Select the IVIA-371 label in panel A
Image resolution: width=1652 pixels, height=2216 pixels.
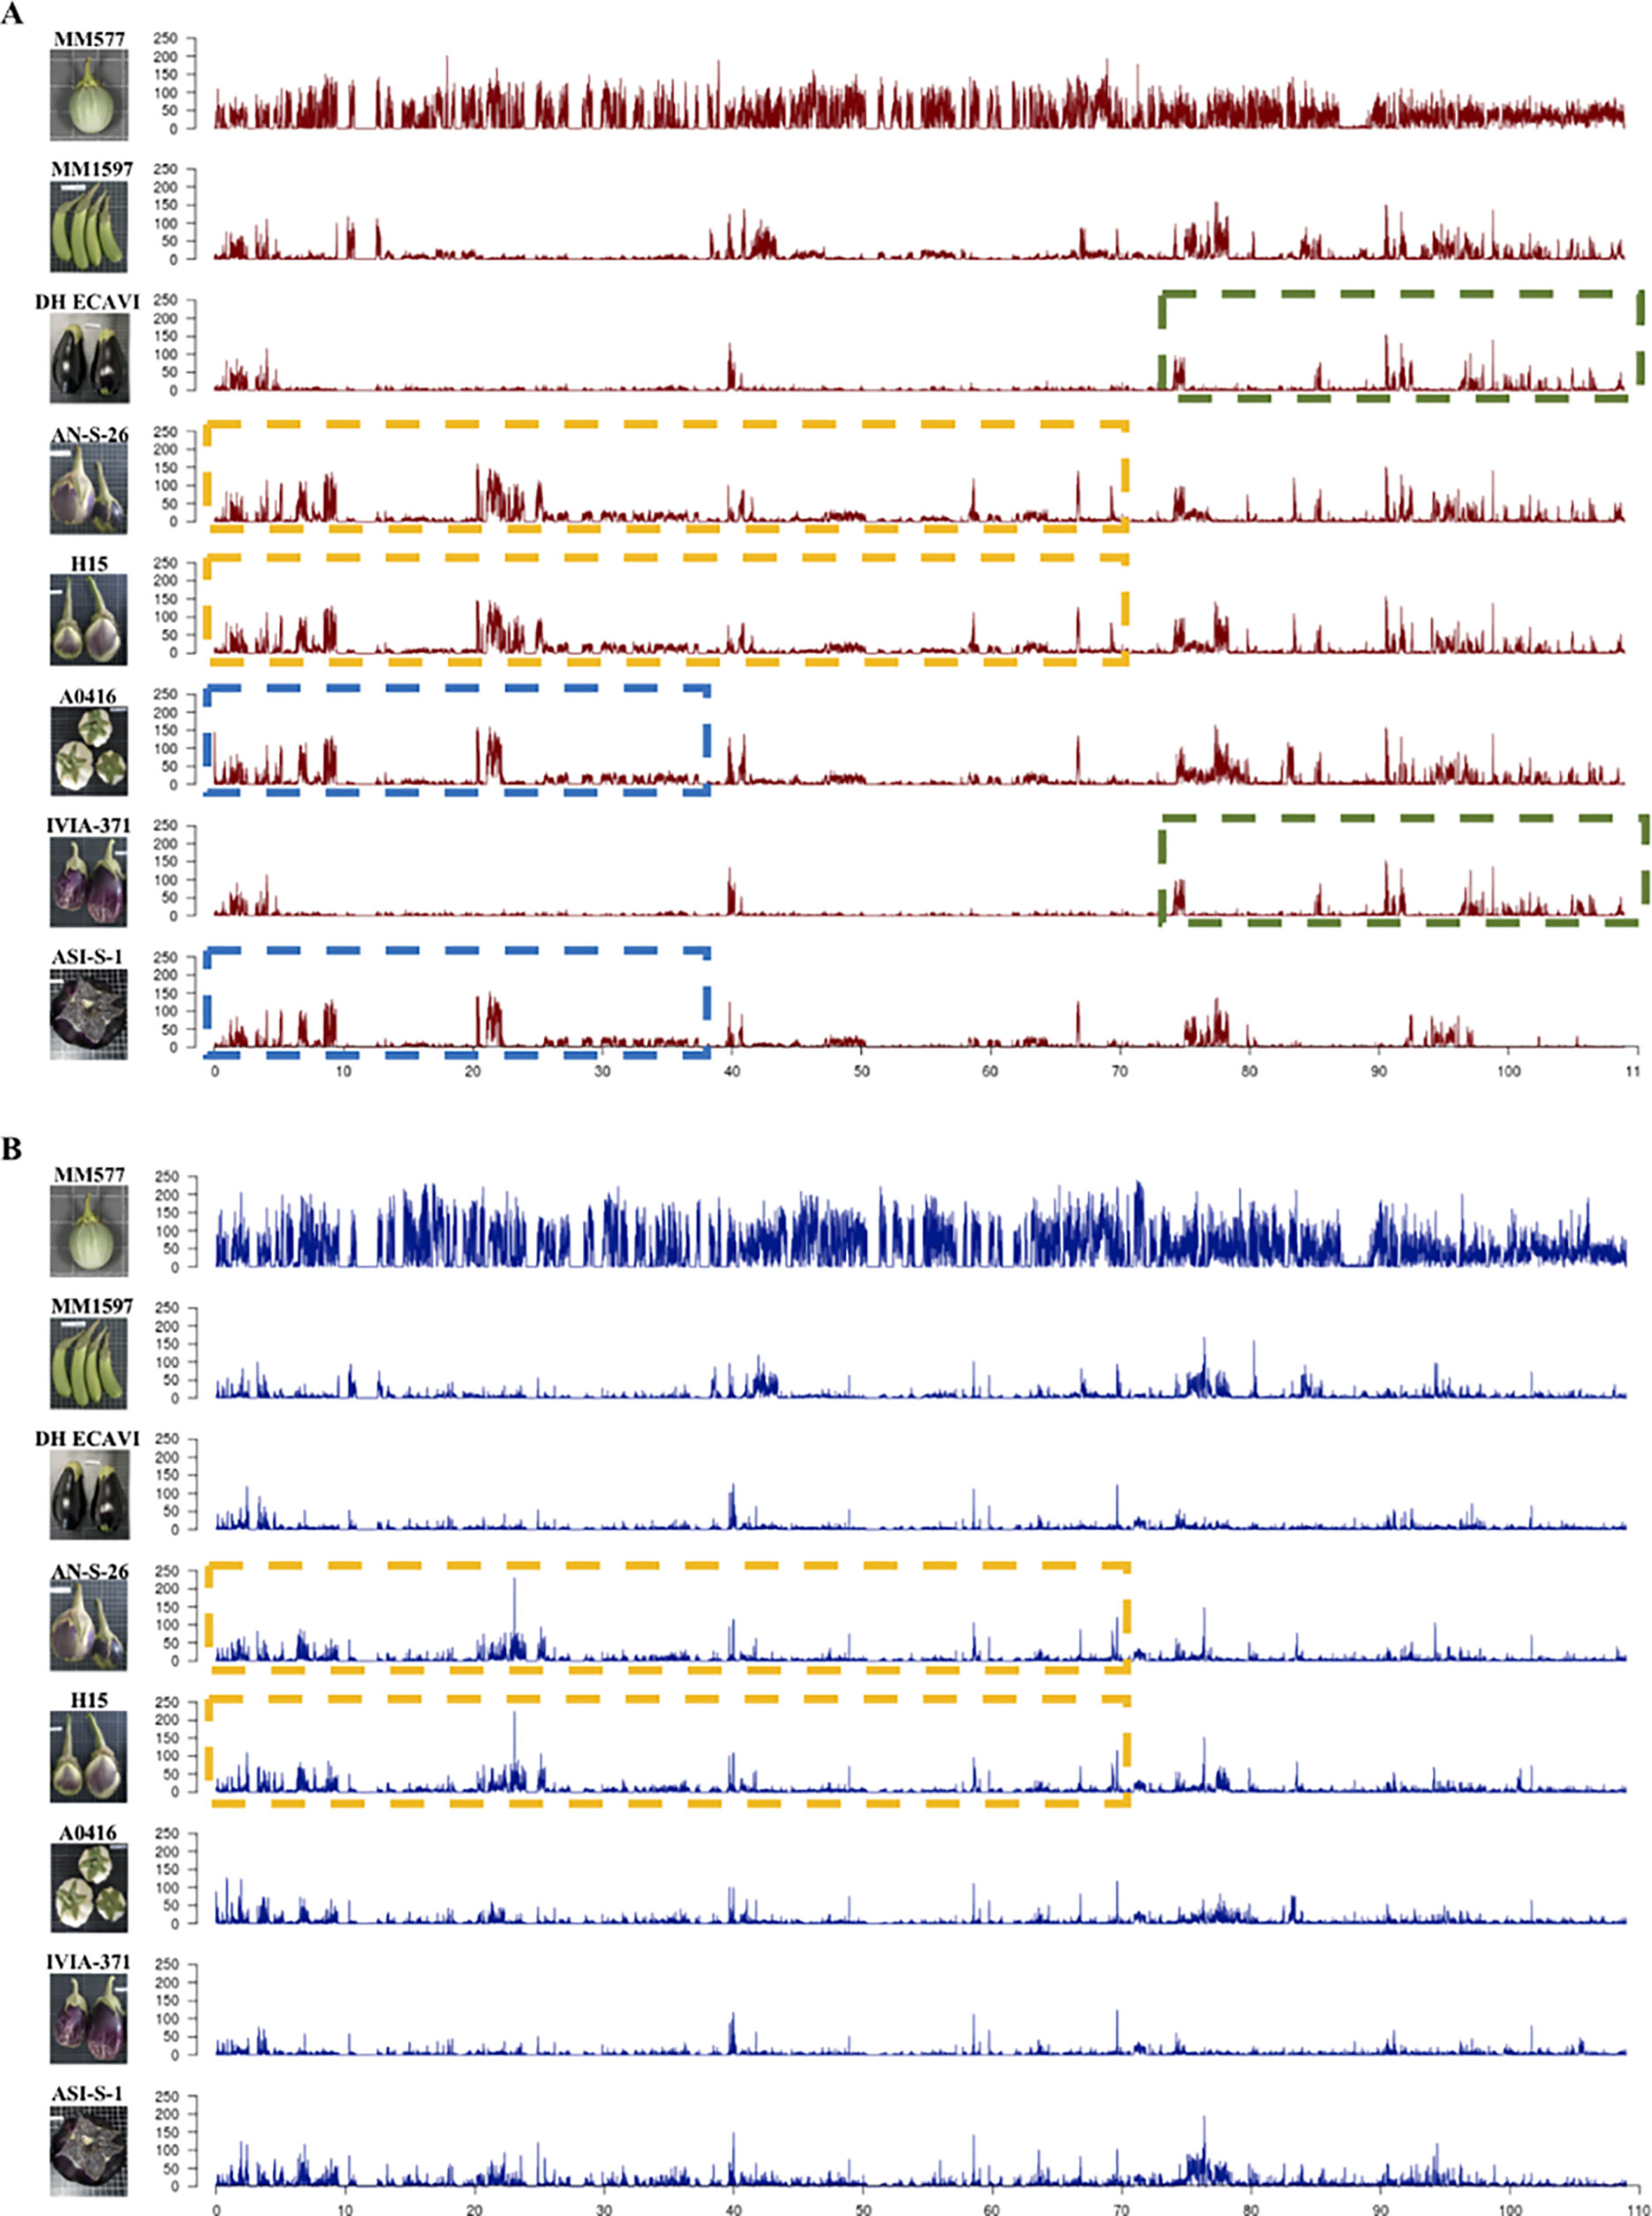coord(88,827)
